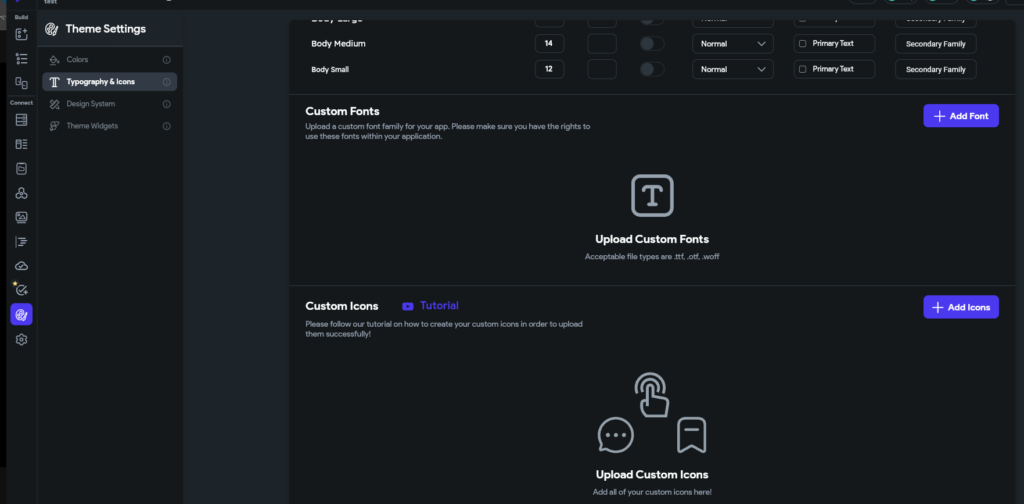Open the Media Assets image icon
This screenshot has height=504, width=1024.
(21, 217)
